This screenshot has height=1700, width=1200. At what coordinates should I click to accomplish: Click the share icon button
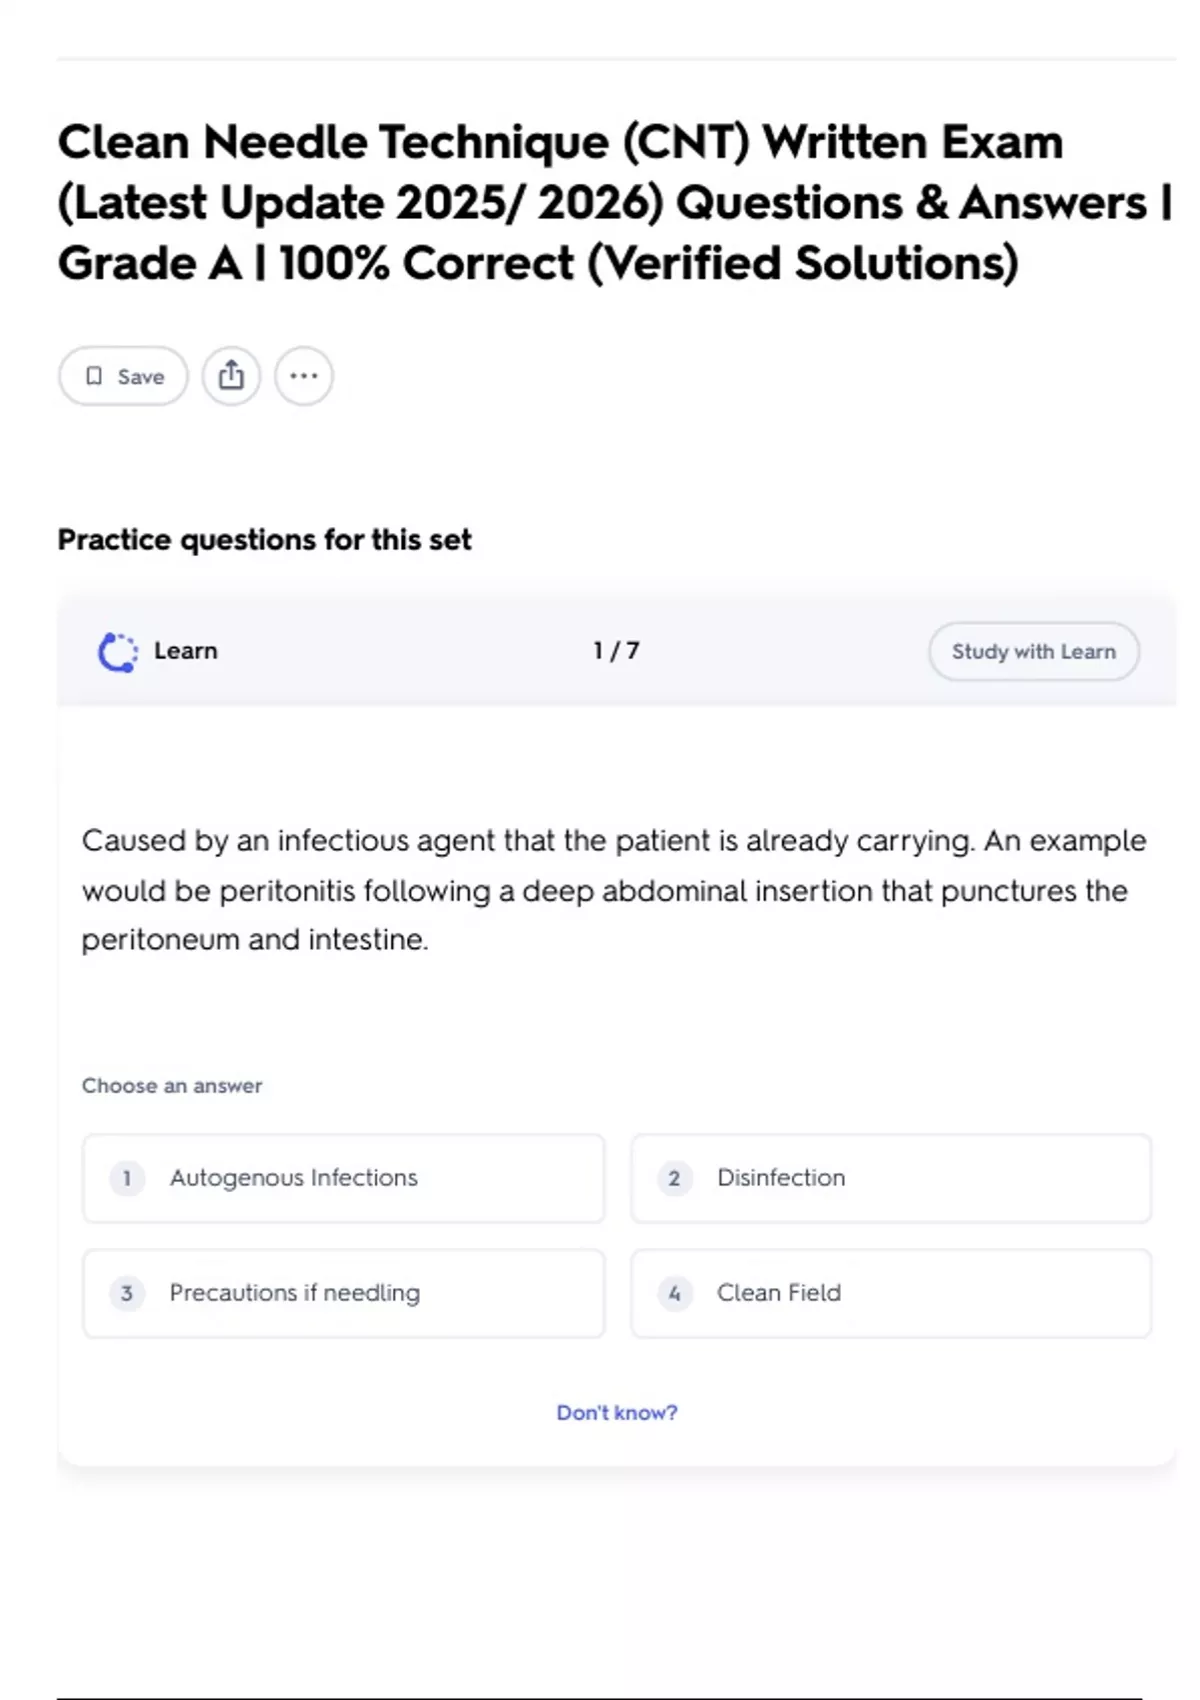pos(231,376)
